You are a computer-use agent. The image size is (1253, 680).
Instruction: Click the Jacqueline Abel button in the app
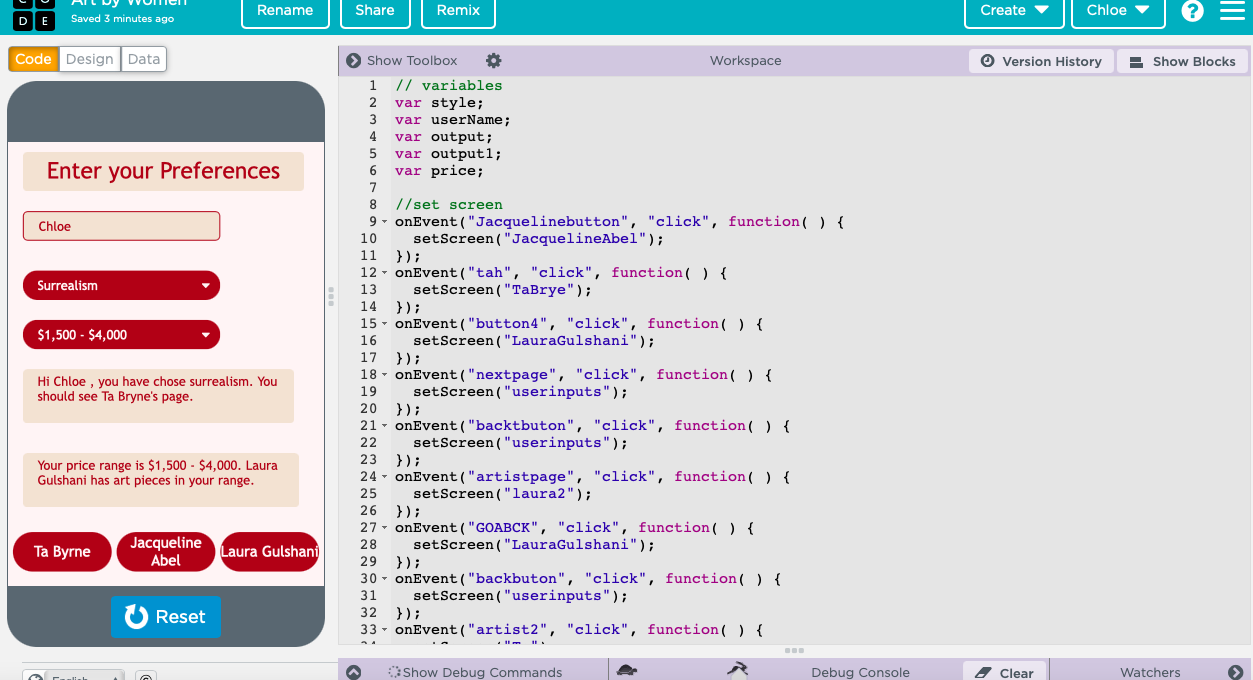coord(166,552)
